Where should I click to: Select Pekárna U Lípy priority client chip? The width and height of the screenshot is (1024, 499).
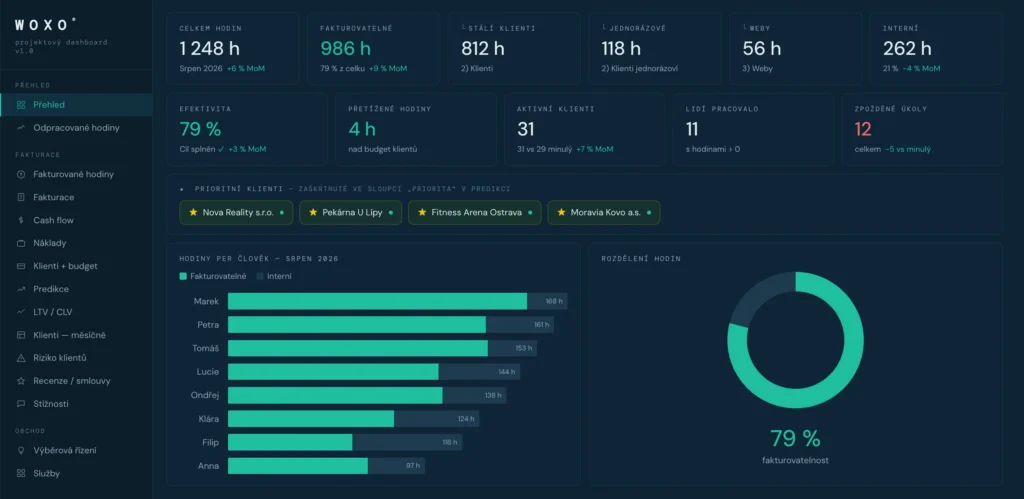pos(351,212)
